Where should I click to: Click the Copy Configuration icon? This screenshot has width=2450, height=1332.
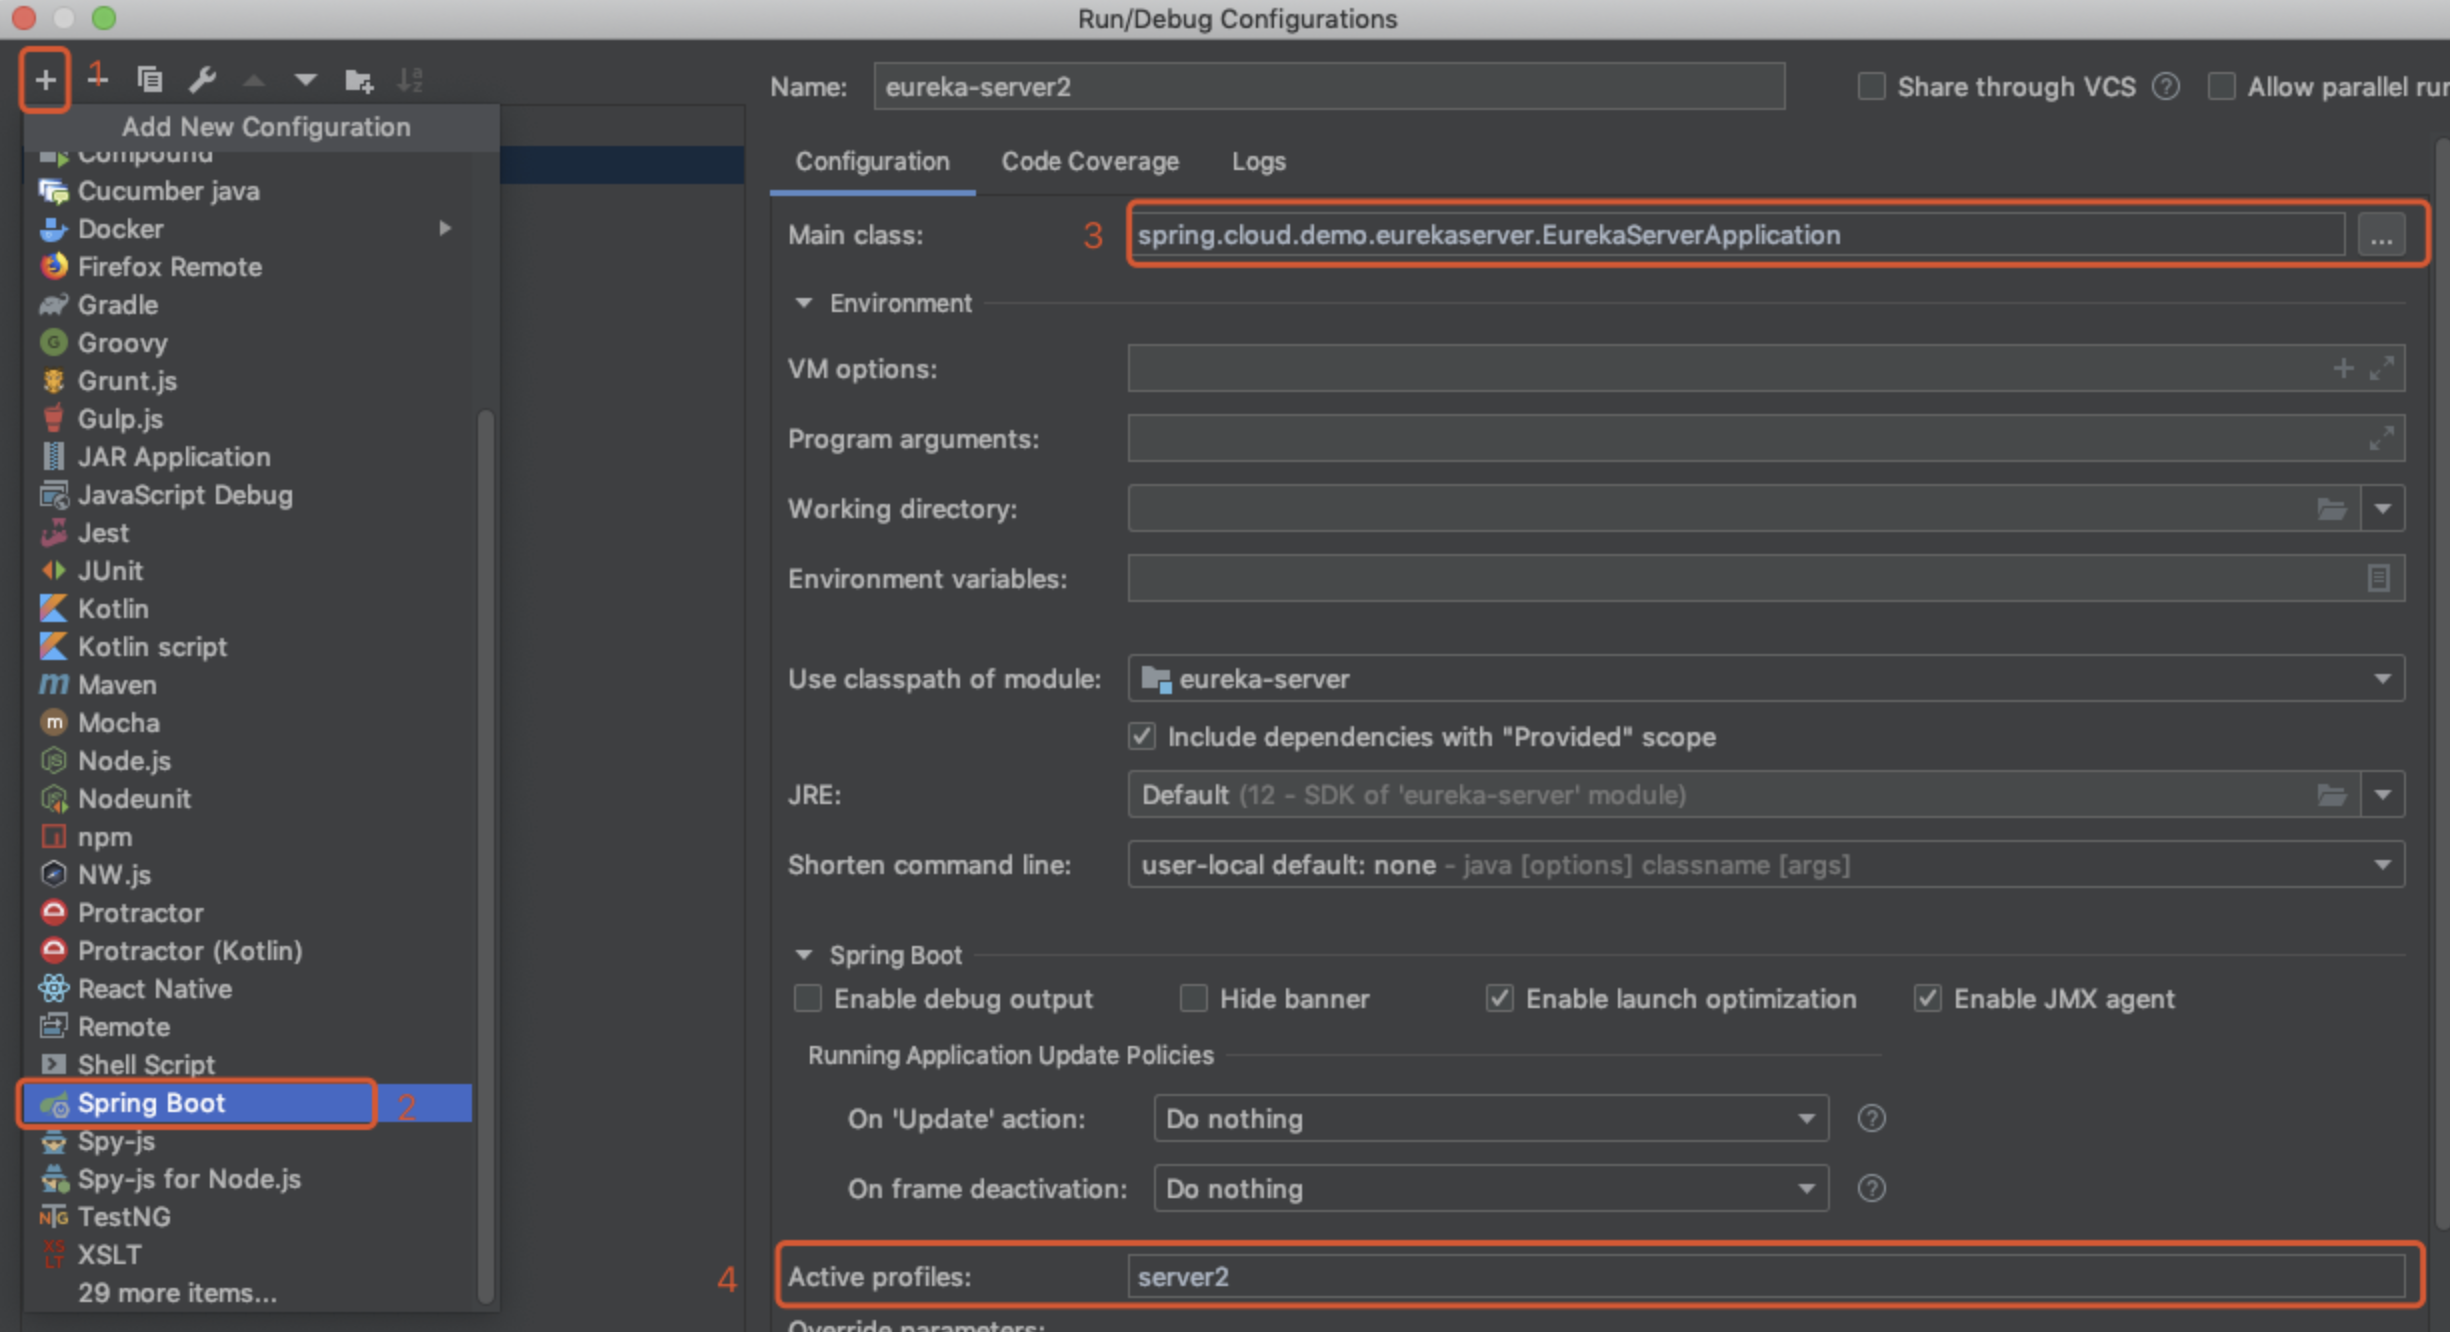point(150,79)
